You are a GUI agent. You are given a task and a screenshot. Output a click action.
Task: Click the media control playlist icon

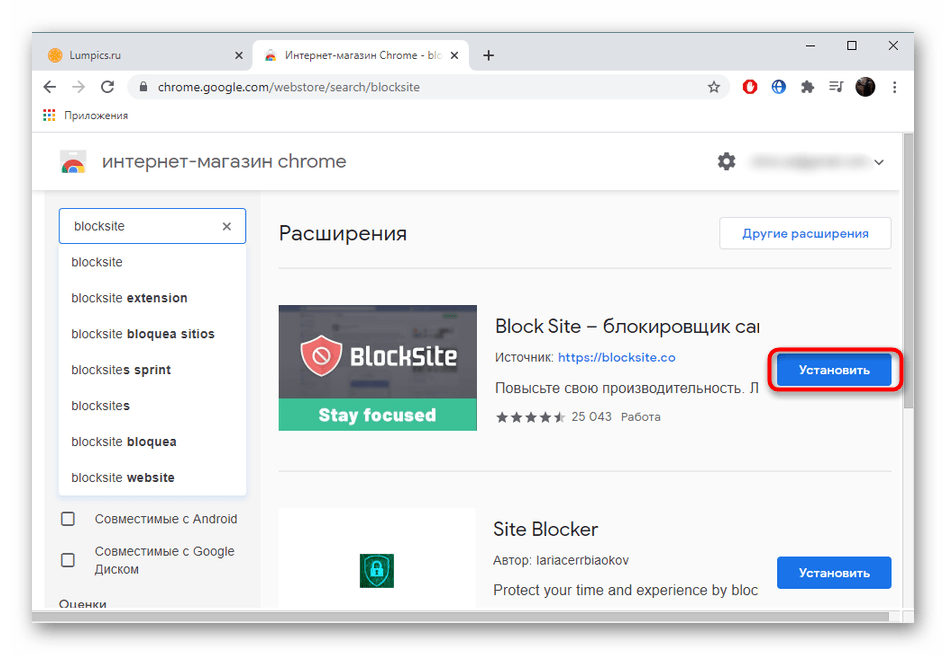(836, 87)
